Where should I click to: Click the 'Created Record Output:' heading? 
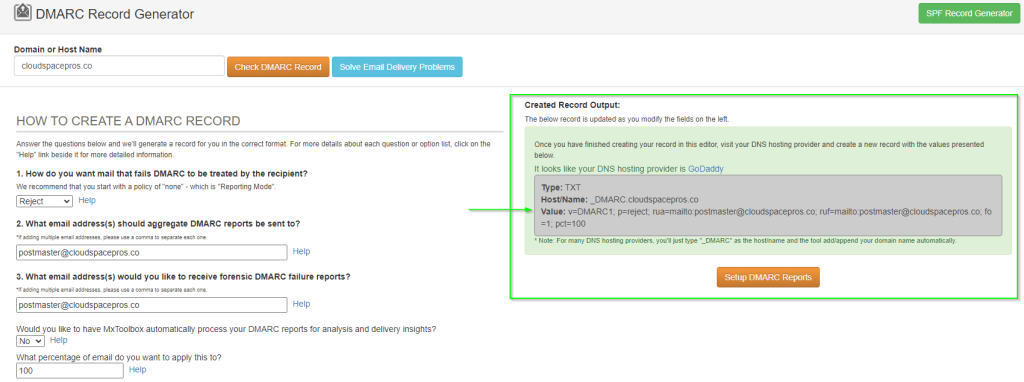pyautogui.click(x=572, y=104)
